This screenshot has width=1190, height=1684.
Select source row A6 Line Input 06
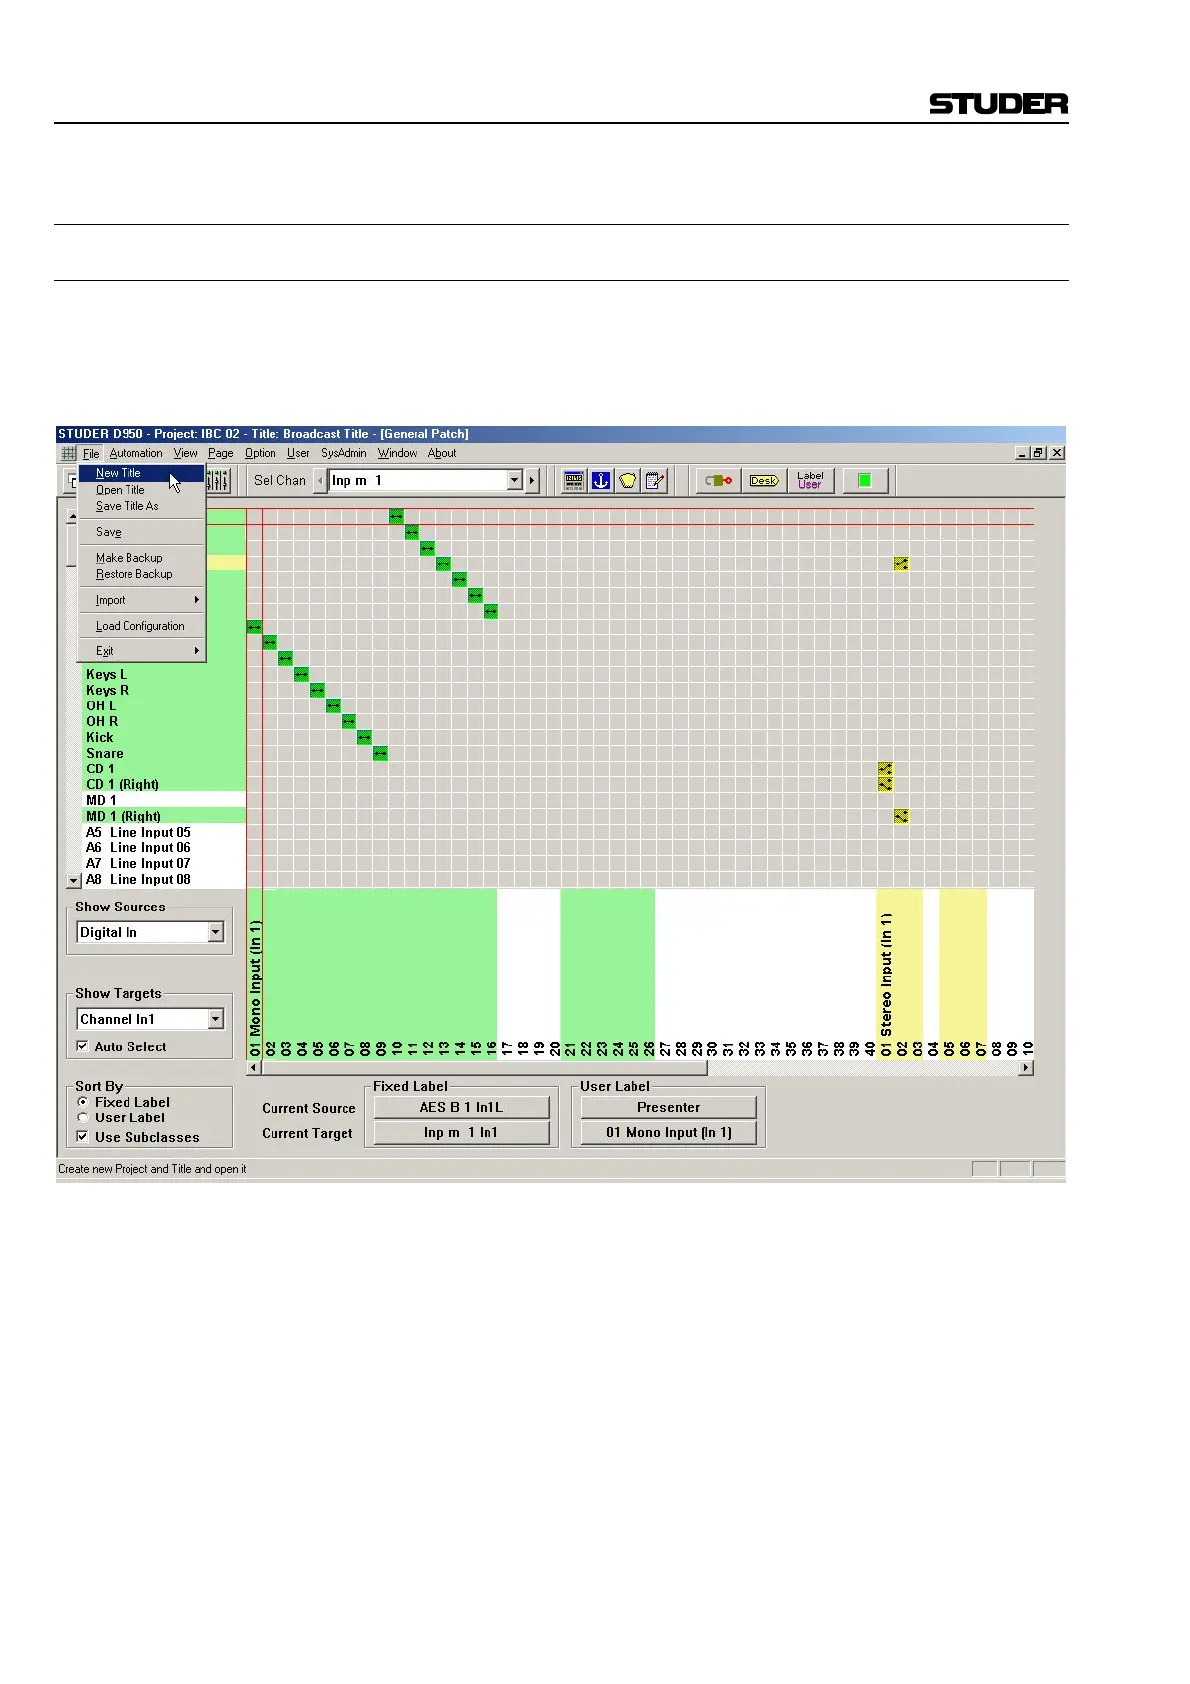coord(164,848)
